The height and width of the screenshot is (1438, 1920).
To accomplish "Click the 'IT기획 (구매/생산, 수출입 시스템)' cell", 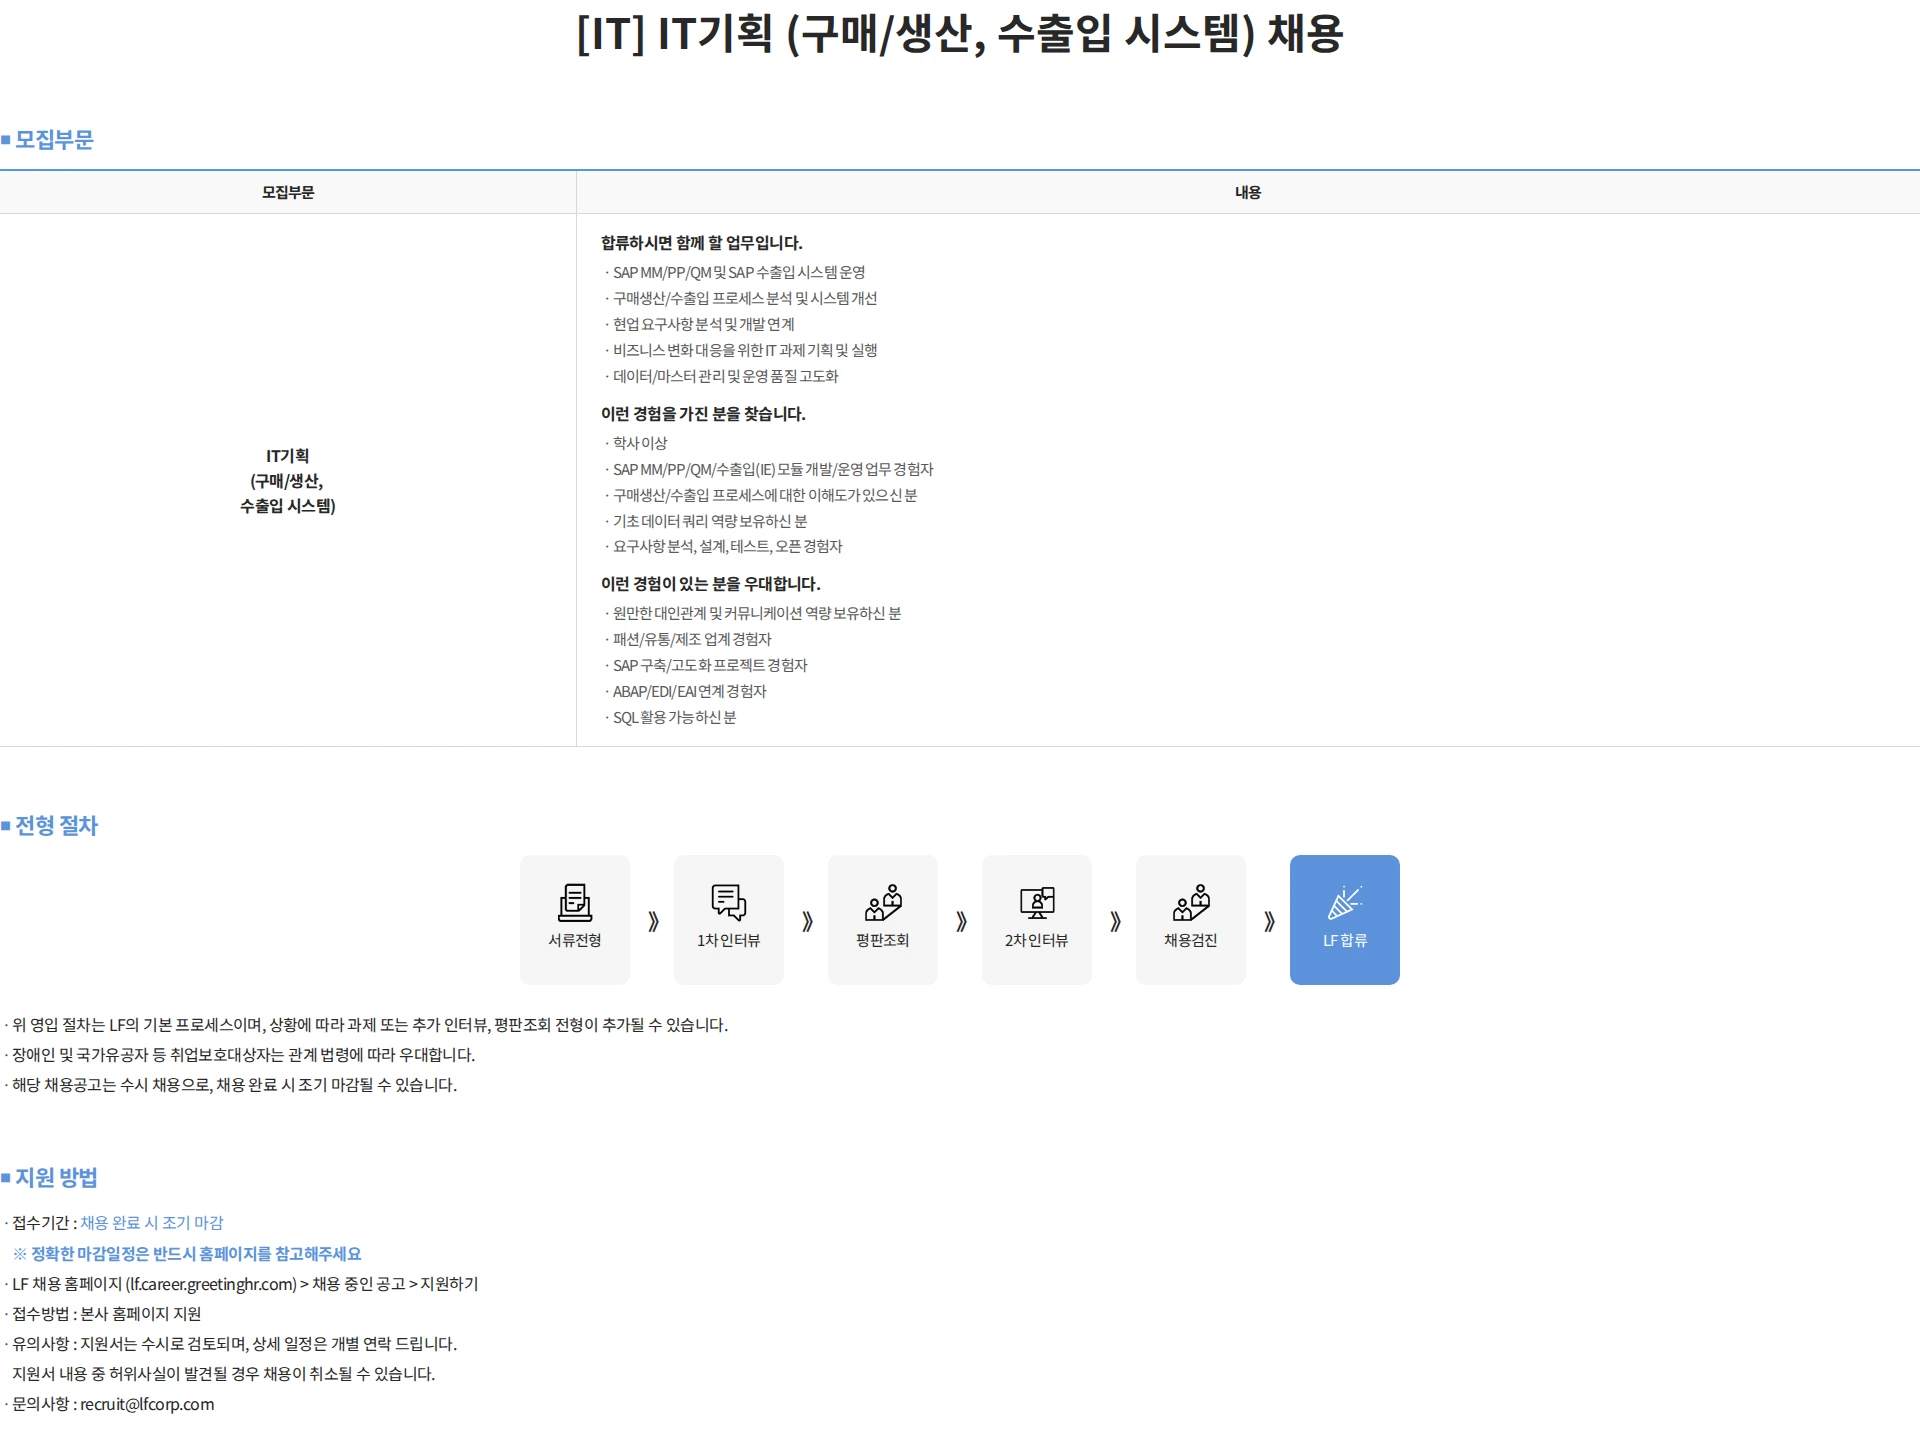I will coord(288,481).
